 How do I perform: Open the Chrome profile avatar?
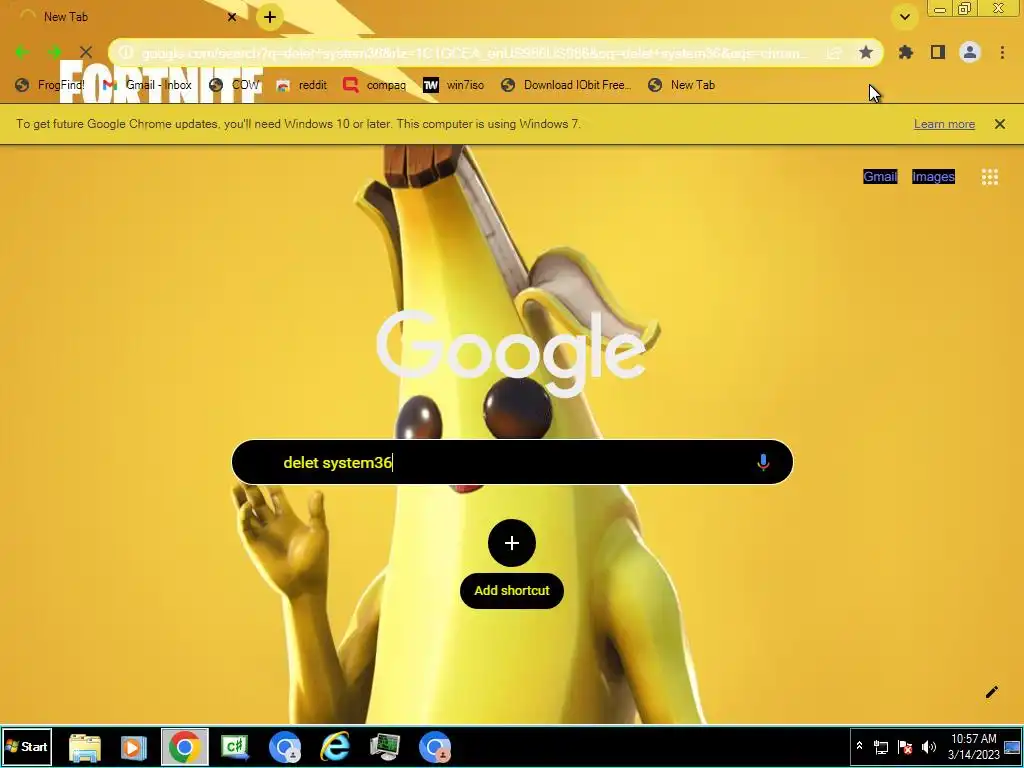970,52
